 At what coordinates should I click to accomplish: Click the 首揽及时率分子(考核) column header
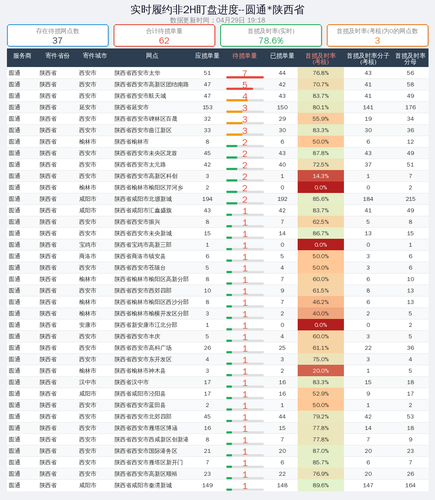[x=368, y=58]
